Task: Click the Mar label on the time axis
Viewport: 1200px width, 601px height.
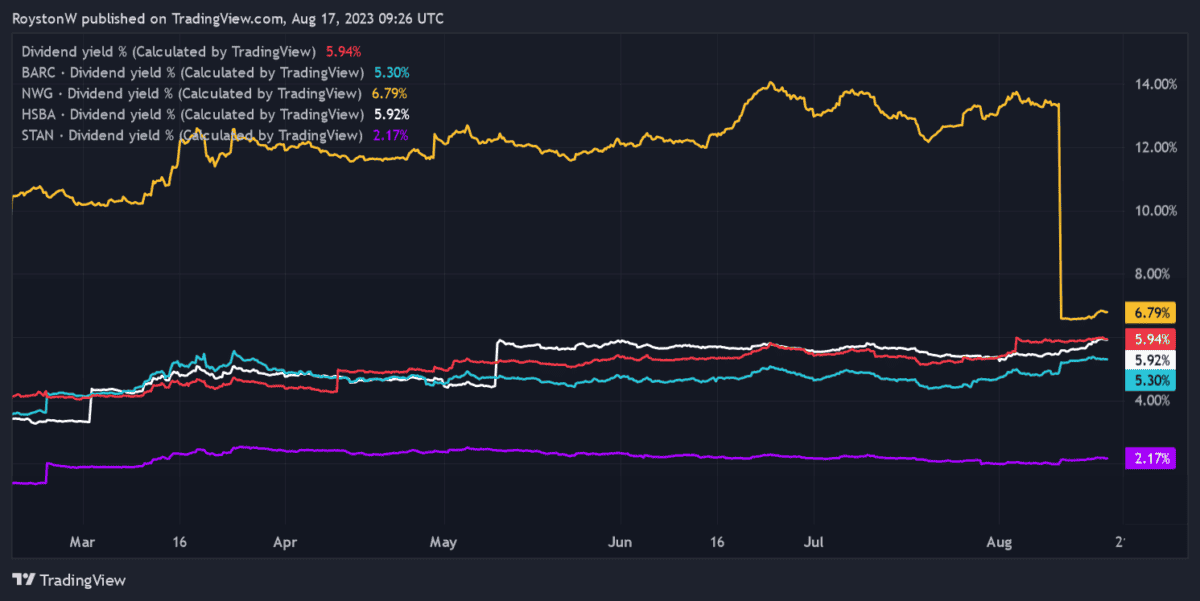Action: click(82, 541)
